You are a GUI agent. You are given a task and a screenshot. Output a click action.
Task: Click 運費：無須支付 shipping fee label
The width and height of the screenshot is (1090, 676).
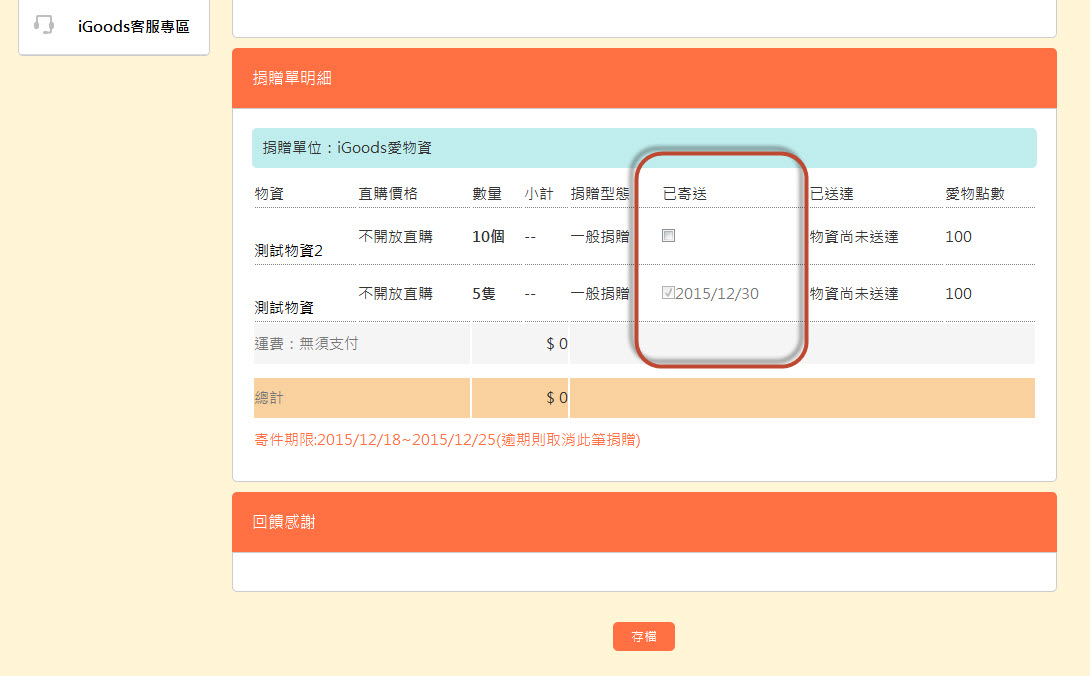point(306,344)
